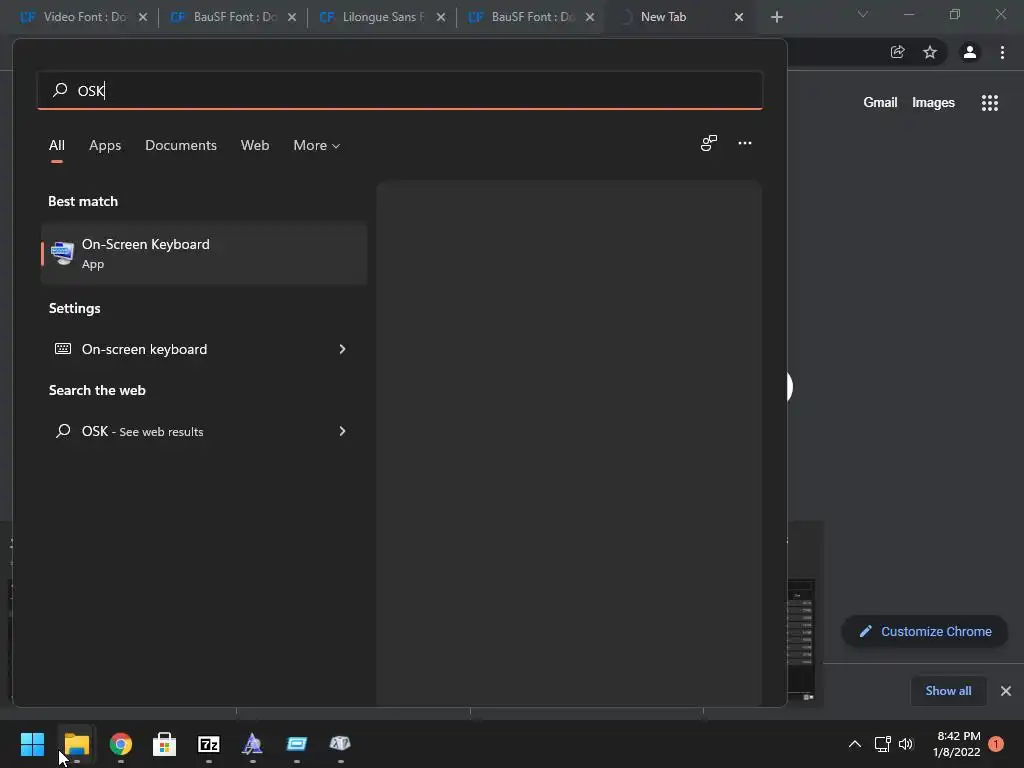The height and width of the screenshot is (768, 1024).
Task: Select the Apps search filter
Action: point(105,145)
